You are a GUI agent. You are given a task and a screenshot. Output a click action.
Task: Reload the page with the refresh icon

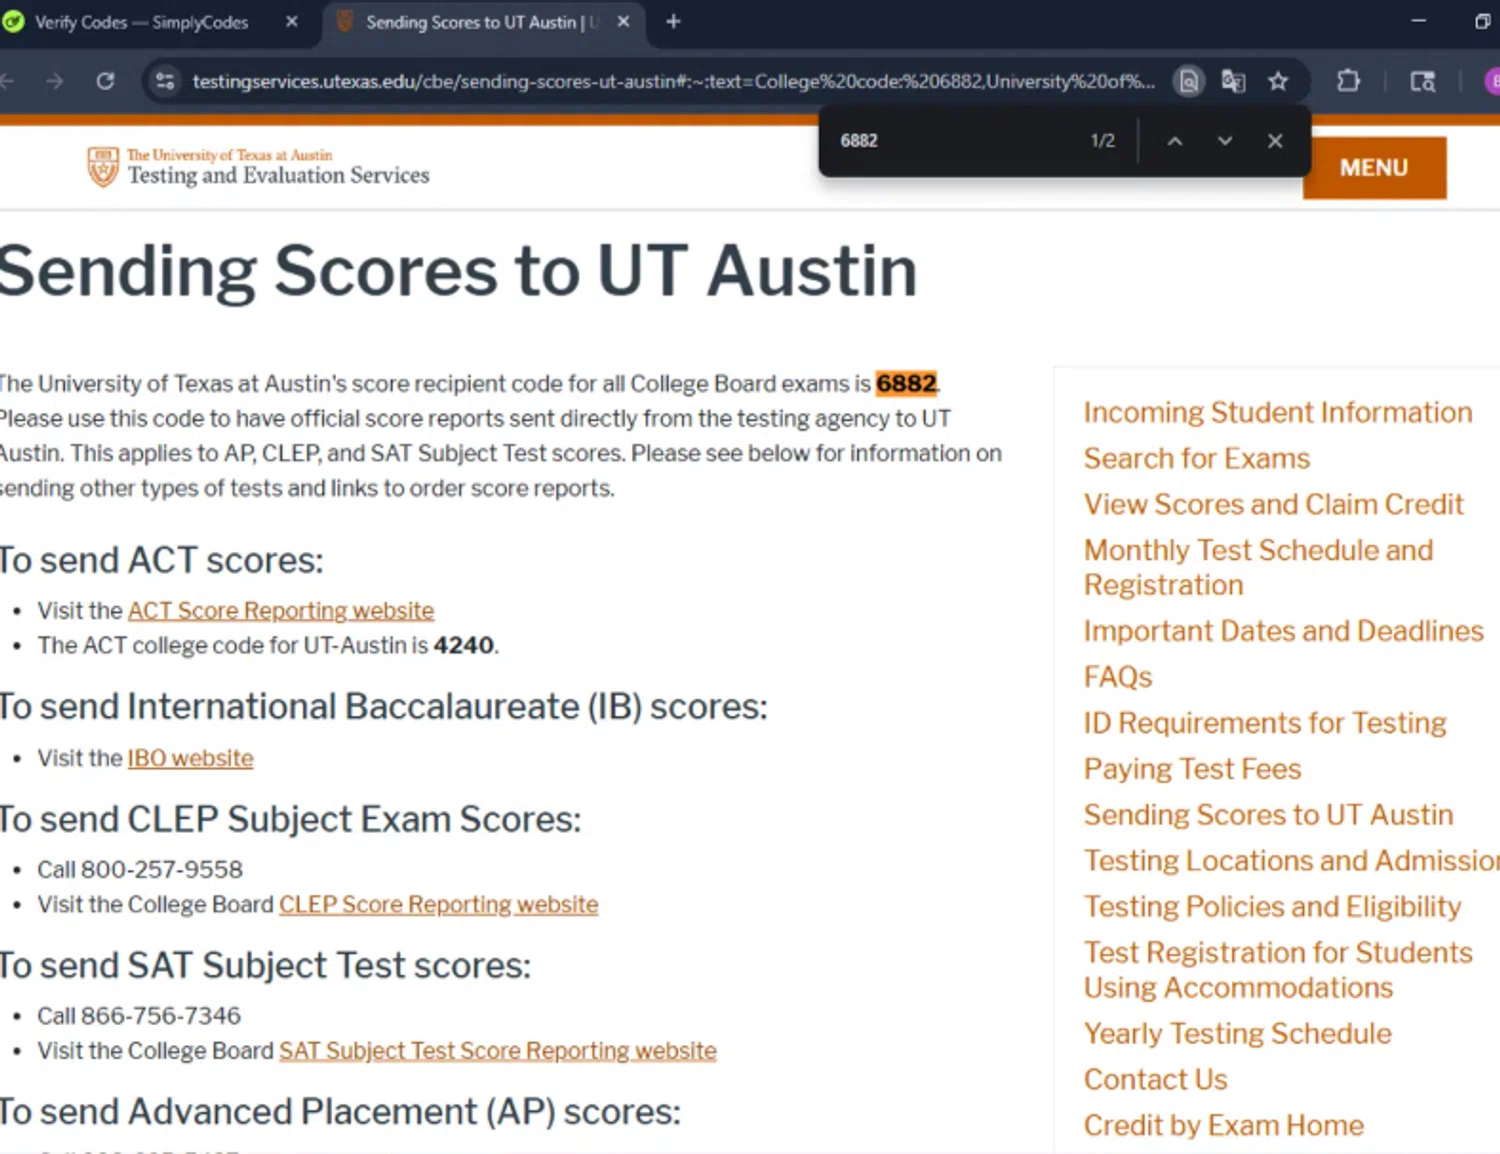[x=105, y=81]
